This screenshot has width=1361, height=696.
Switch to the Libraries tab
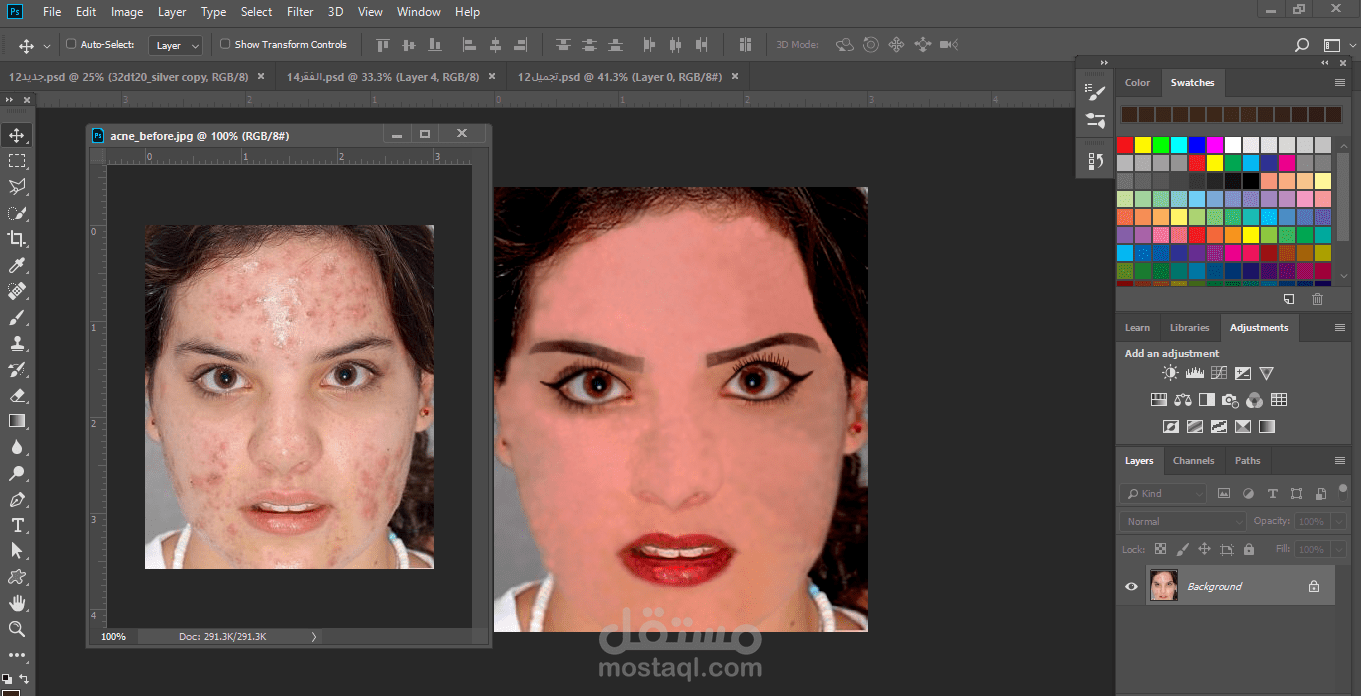1189,328
